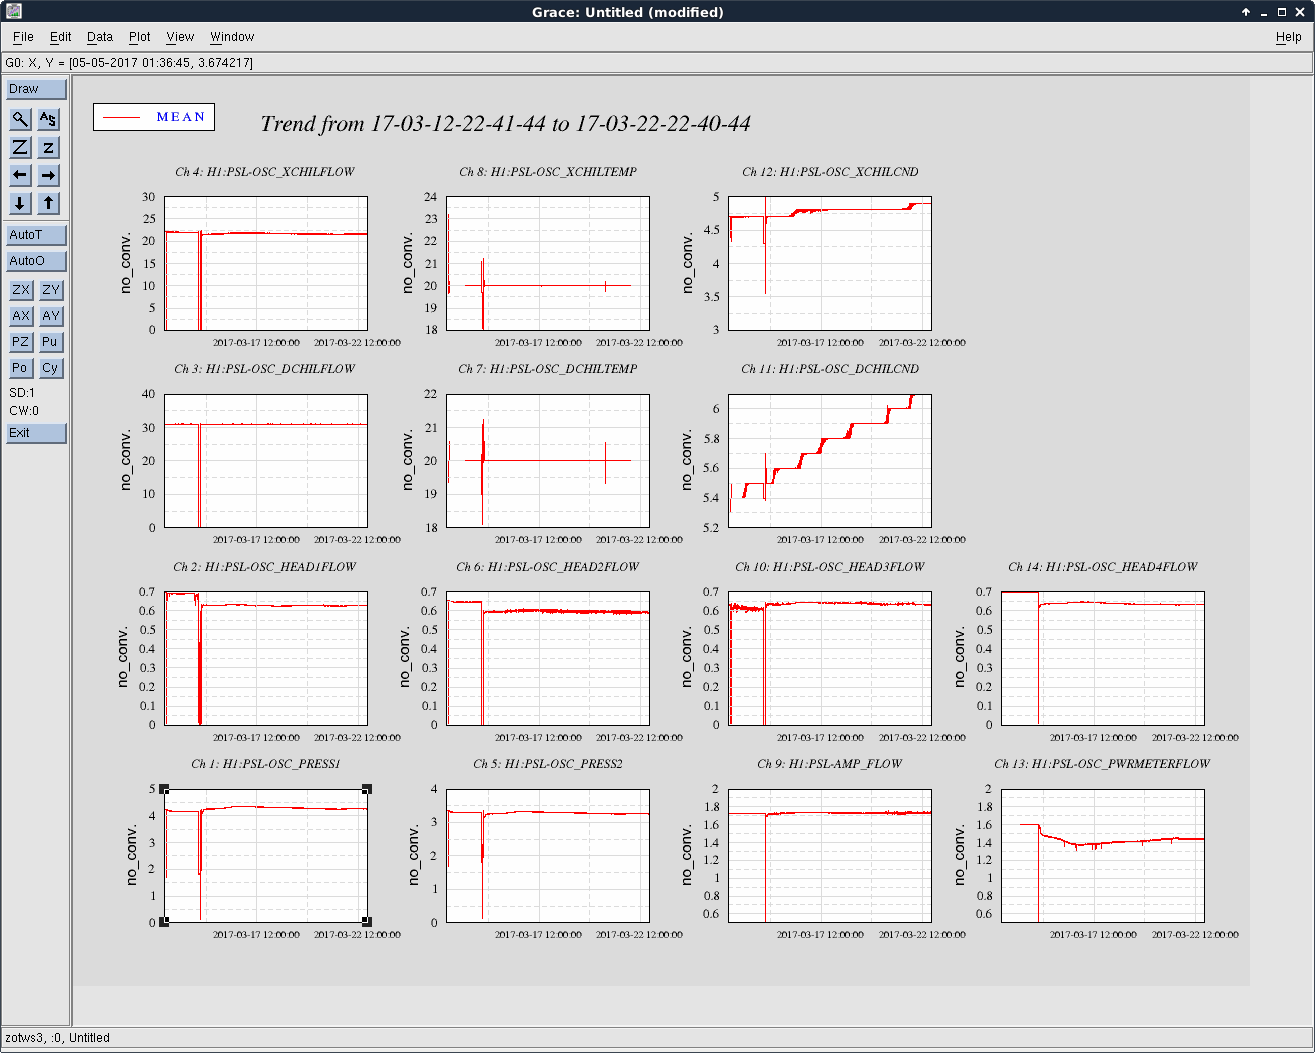Click the Exit button
This screenshot has height=1053, width=1315.
pyautogui.click(x=36, y=433)
